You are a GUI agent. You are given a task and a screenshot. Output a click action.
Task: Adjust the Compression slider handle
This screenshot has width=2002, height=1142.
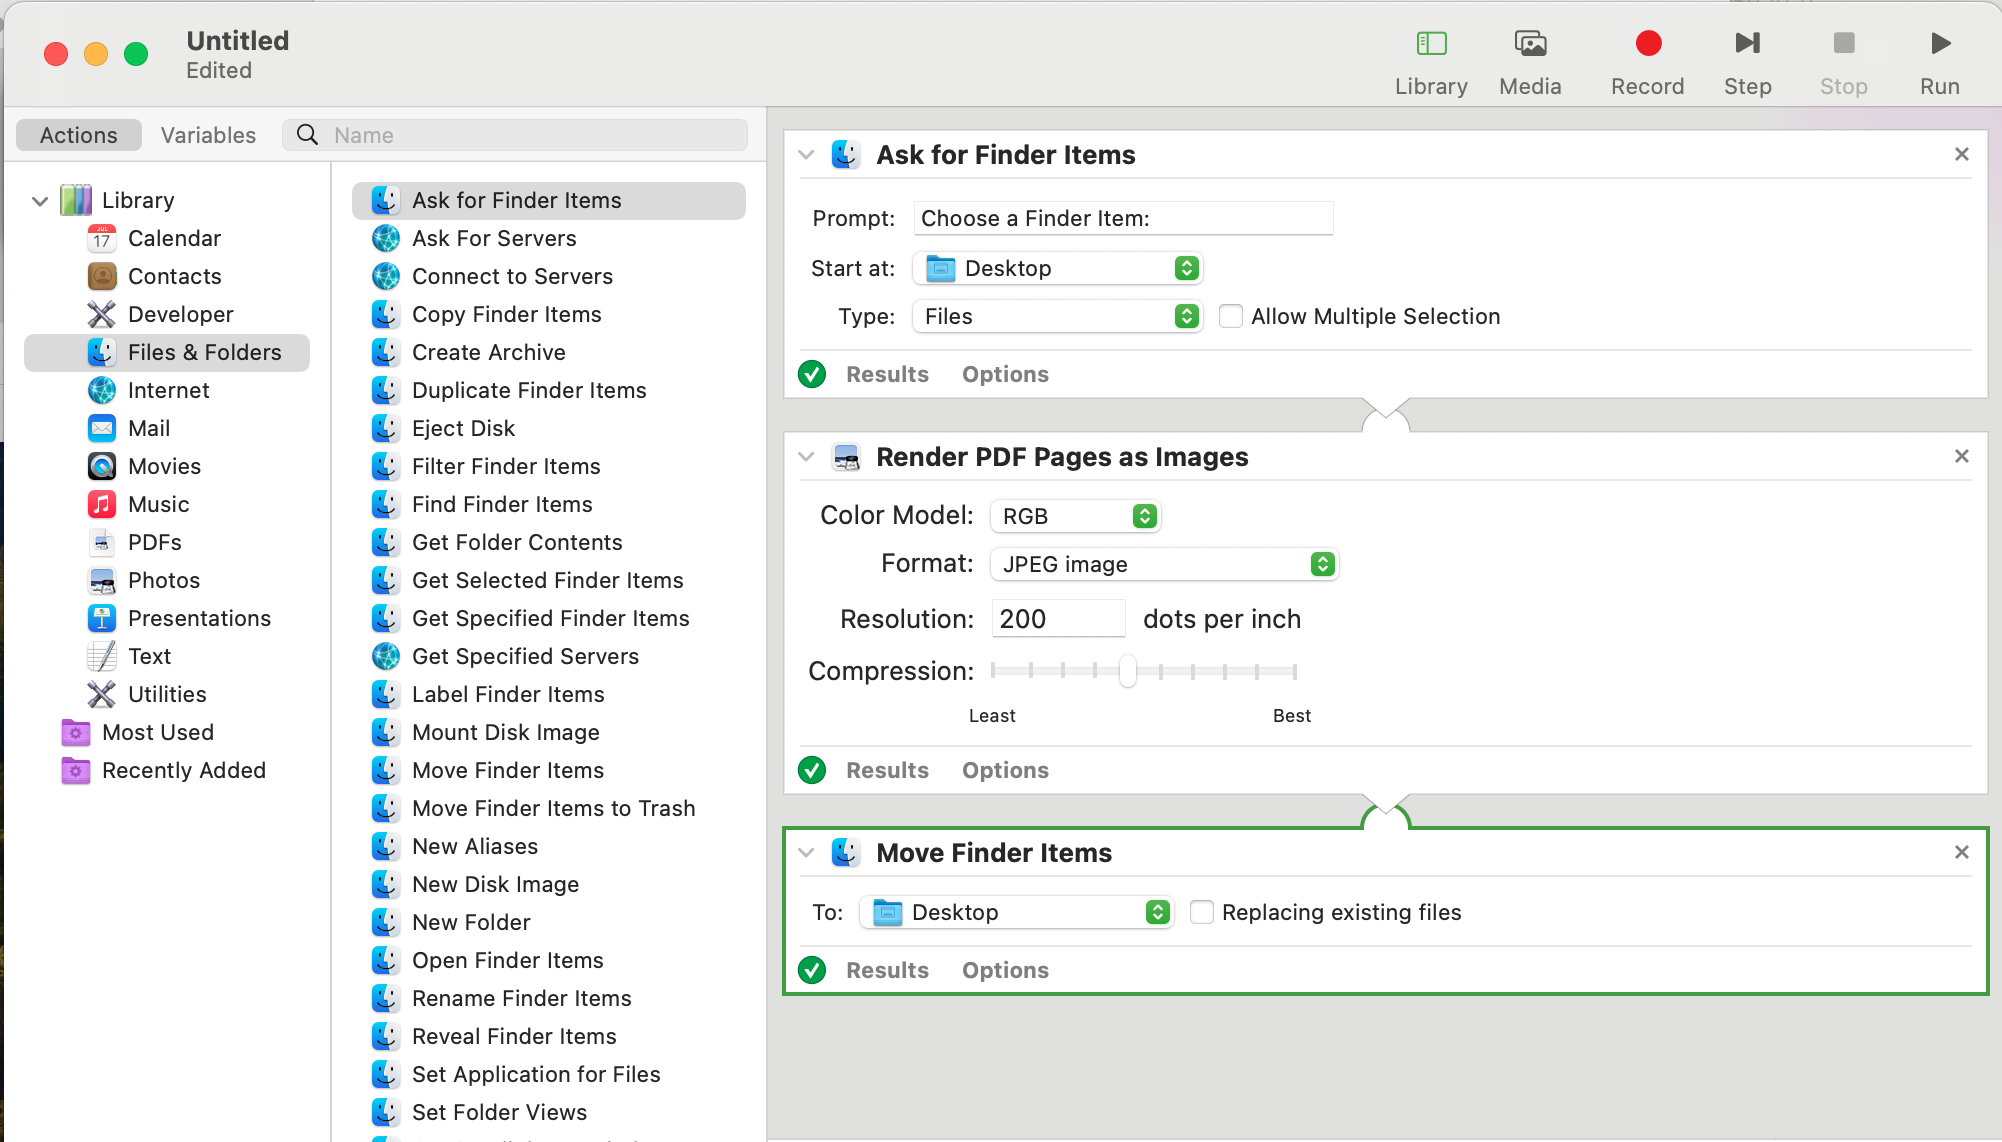coord(1127,671)
